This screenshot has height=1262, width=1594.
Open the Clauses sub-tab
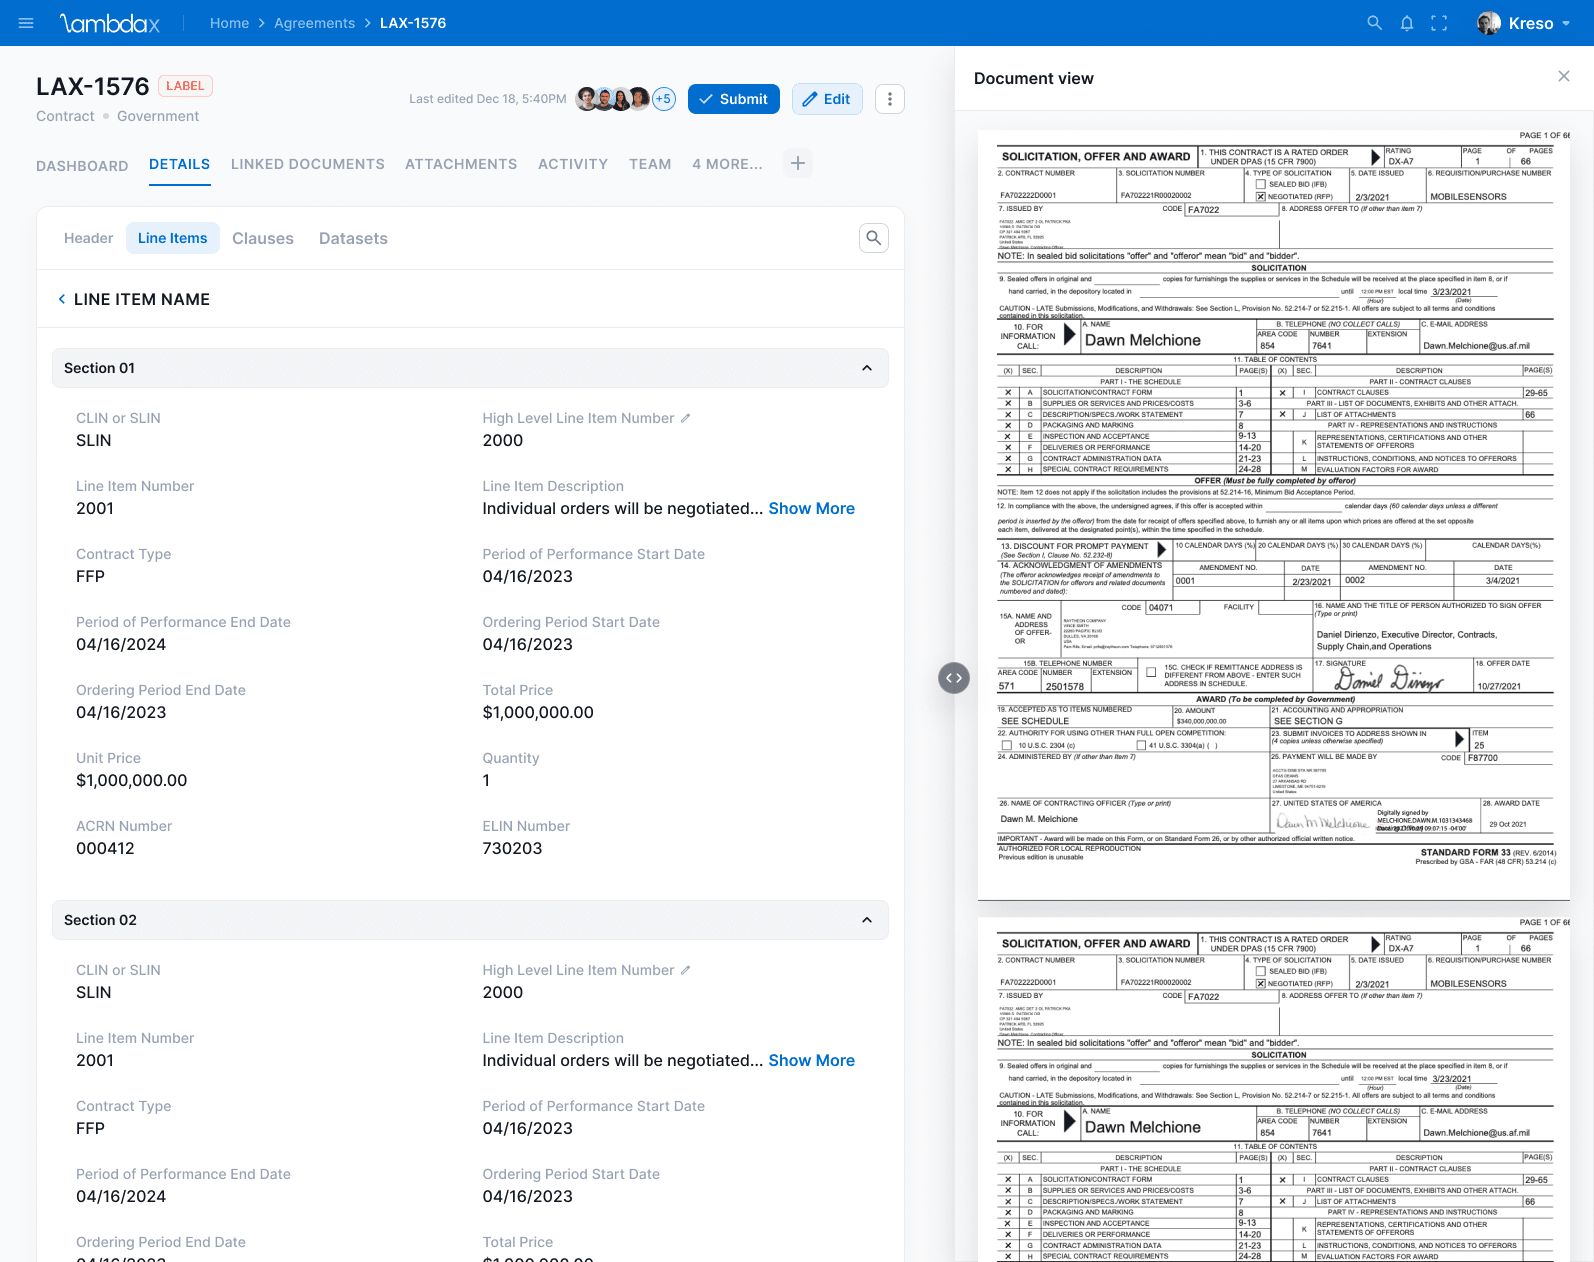click(263, 238)
